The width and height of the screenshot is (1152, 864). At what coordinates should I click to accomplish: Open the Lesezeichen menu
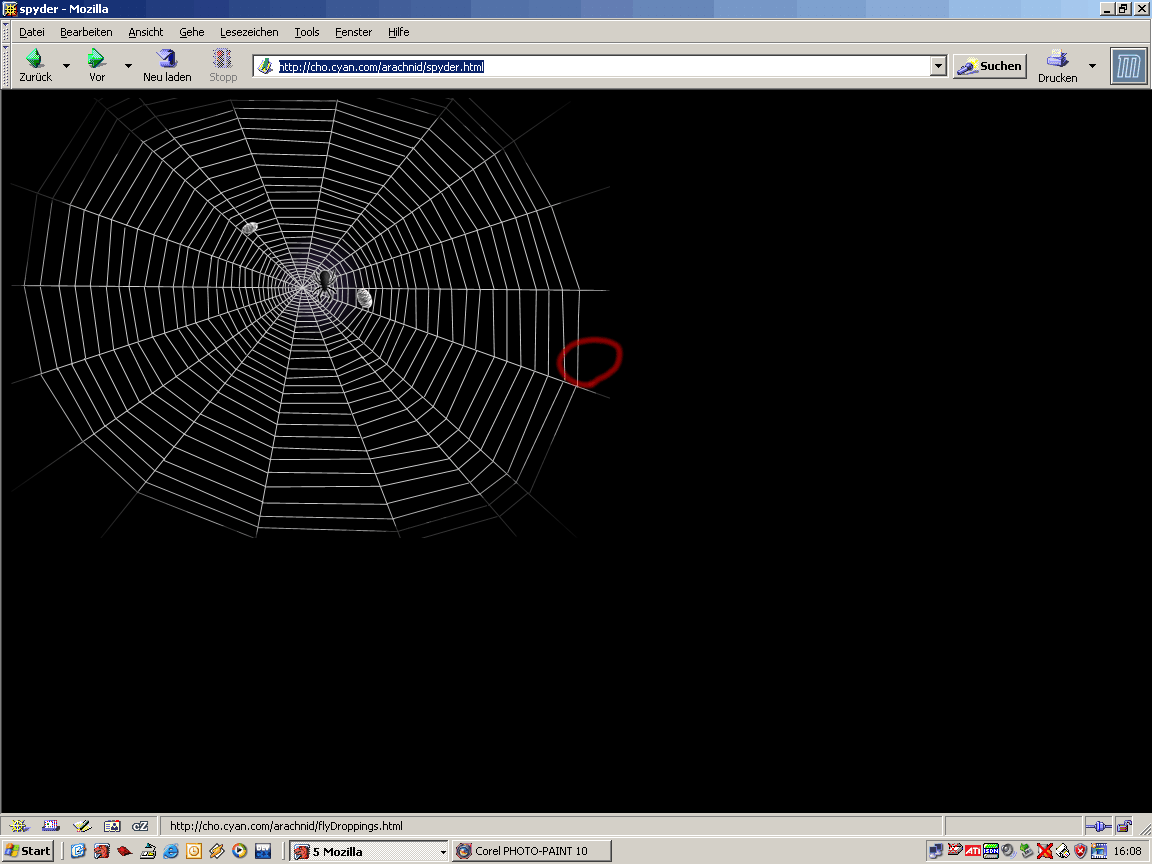249,32
